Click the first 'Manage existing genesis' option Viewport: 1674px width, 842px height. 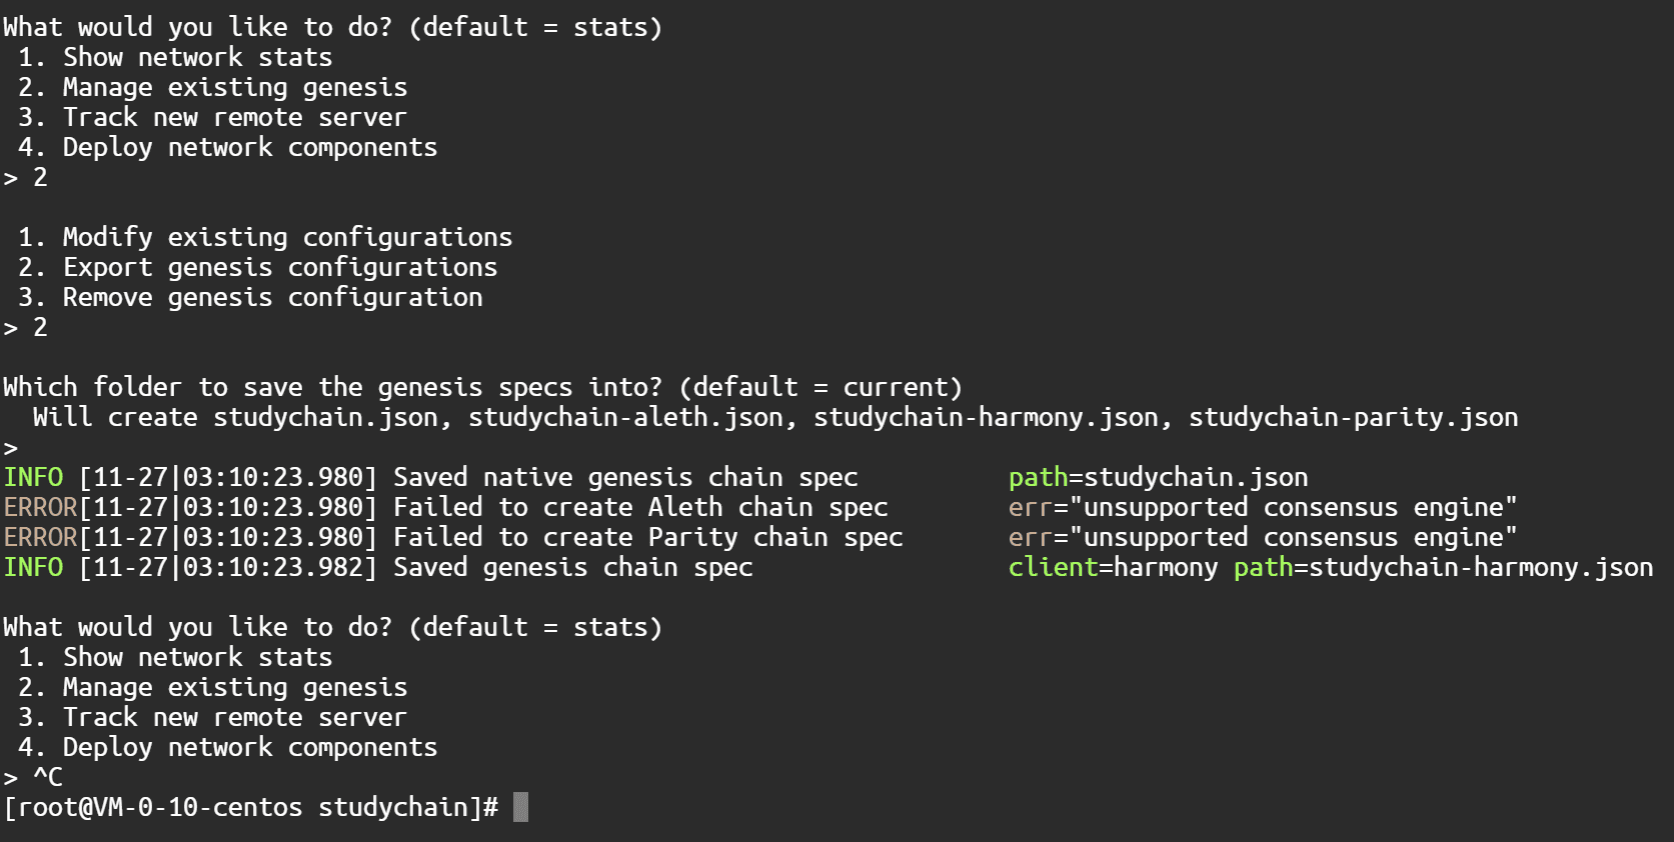[x=213, y=87]
